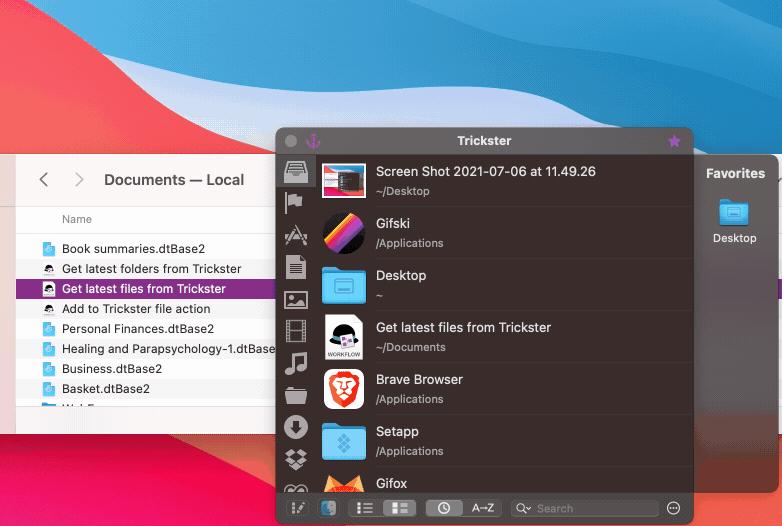Click the ~/Desktop path under Screen Shot entry
Screen dimensions: 782x526
pos(402,191)
